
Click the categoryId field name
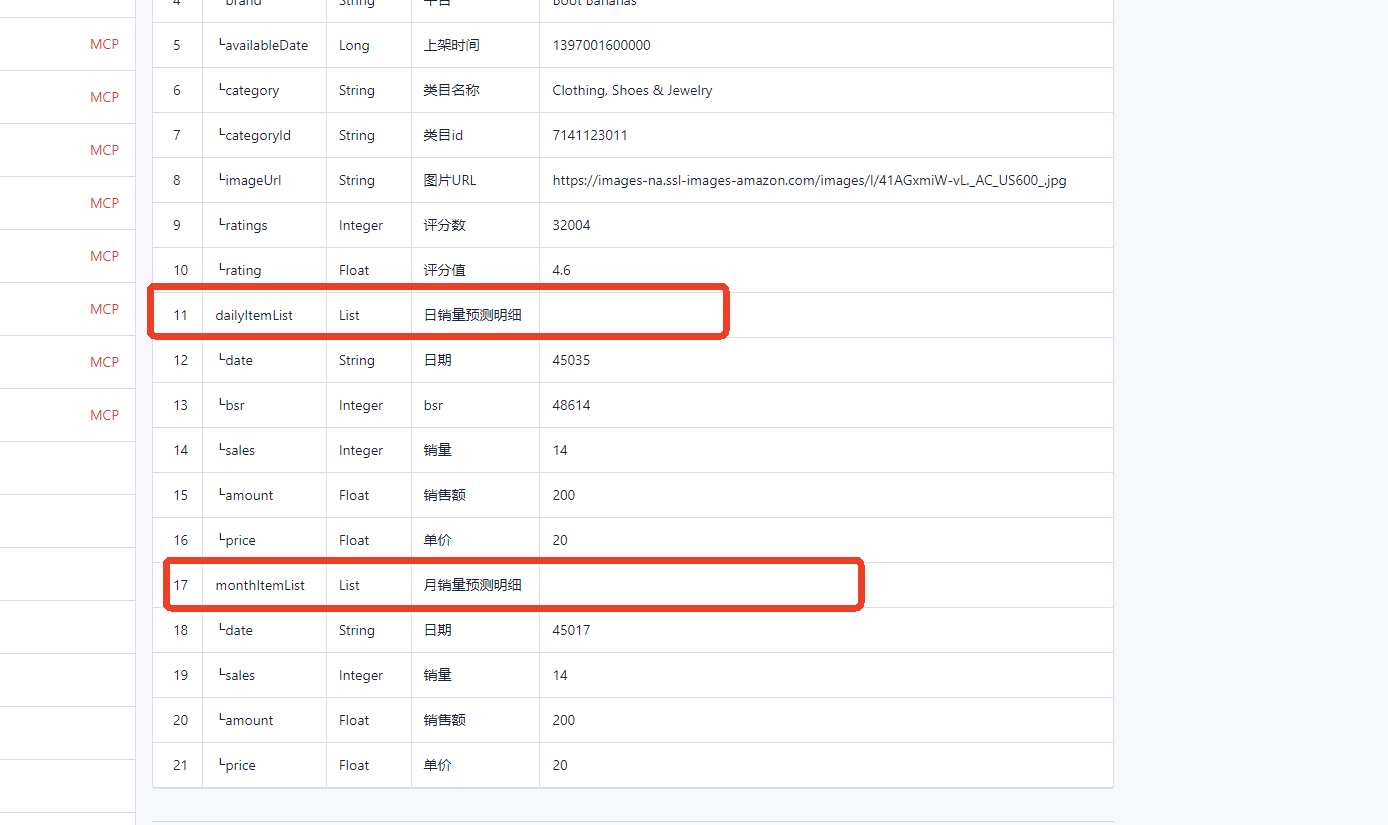(254, 135)
